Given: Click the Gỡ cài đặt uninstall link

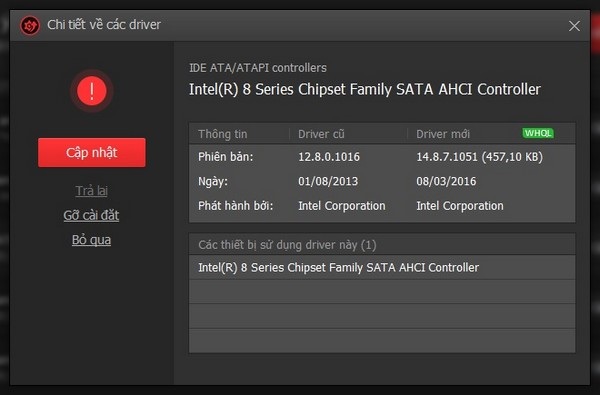Looking at the screenshot, I should pos(91,215).
